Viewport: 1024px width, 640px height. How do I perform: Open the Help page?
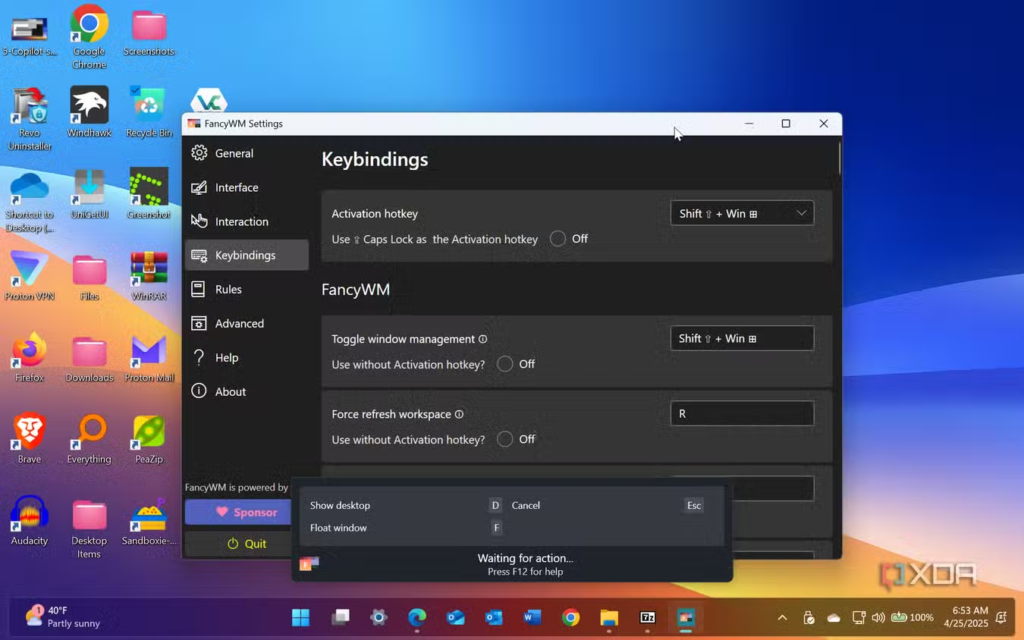(x=246, y=357)
